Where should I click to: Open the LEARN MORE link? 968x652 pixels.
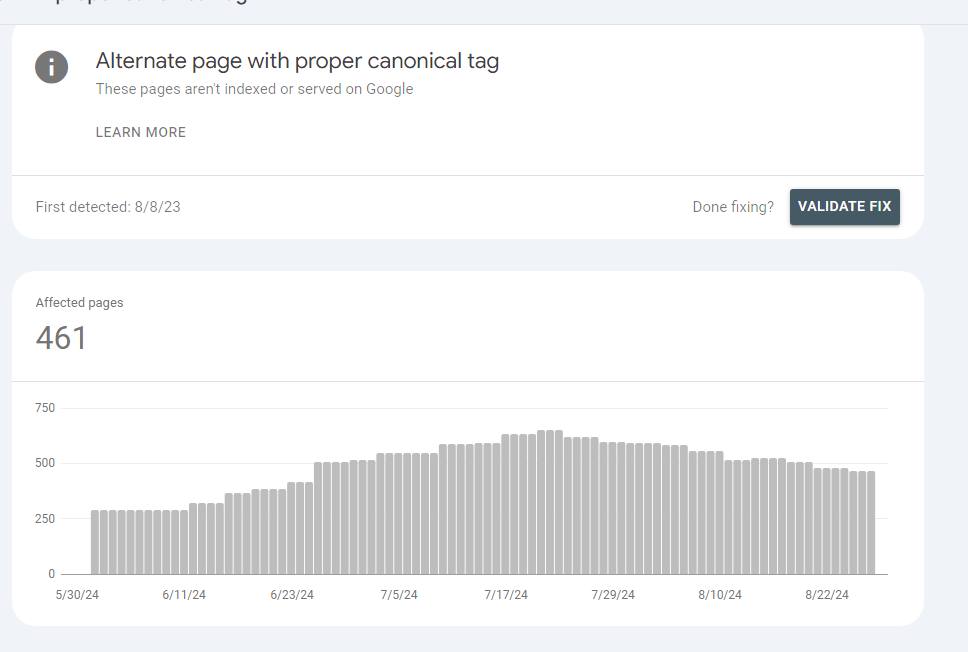(141, 132)
